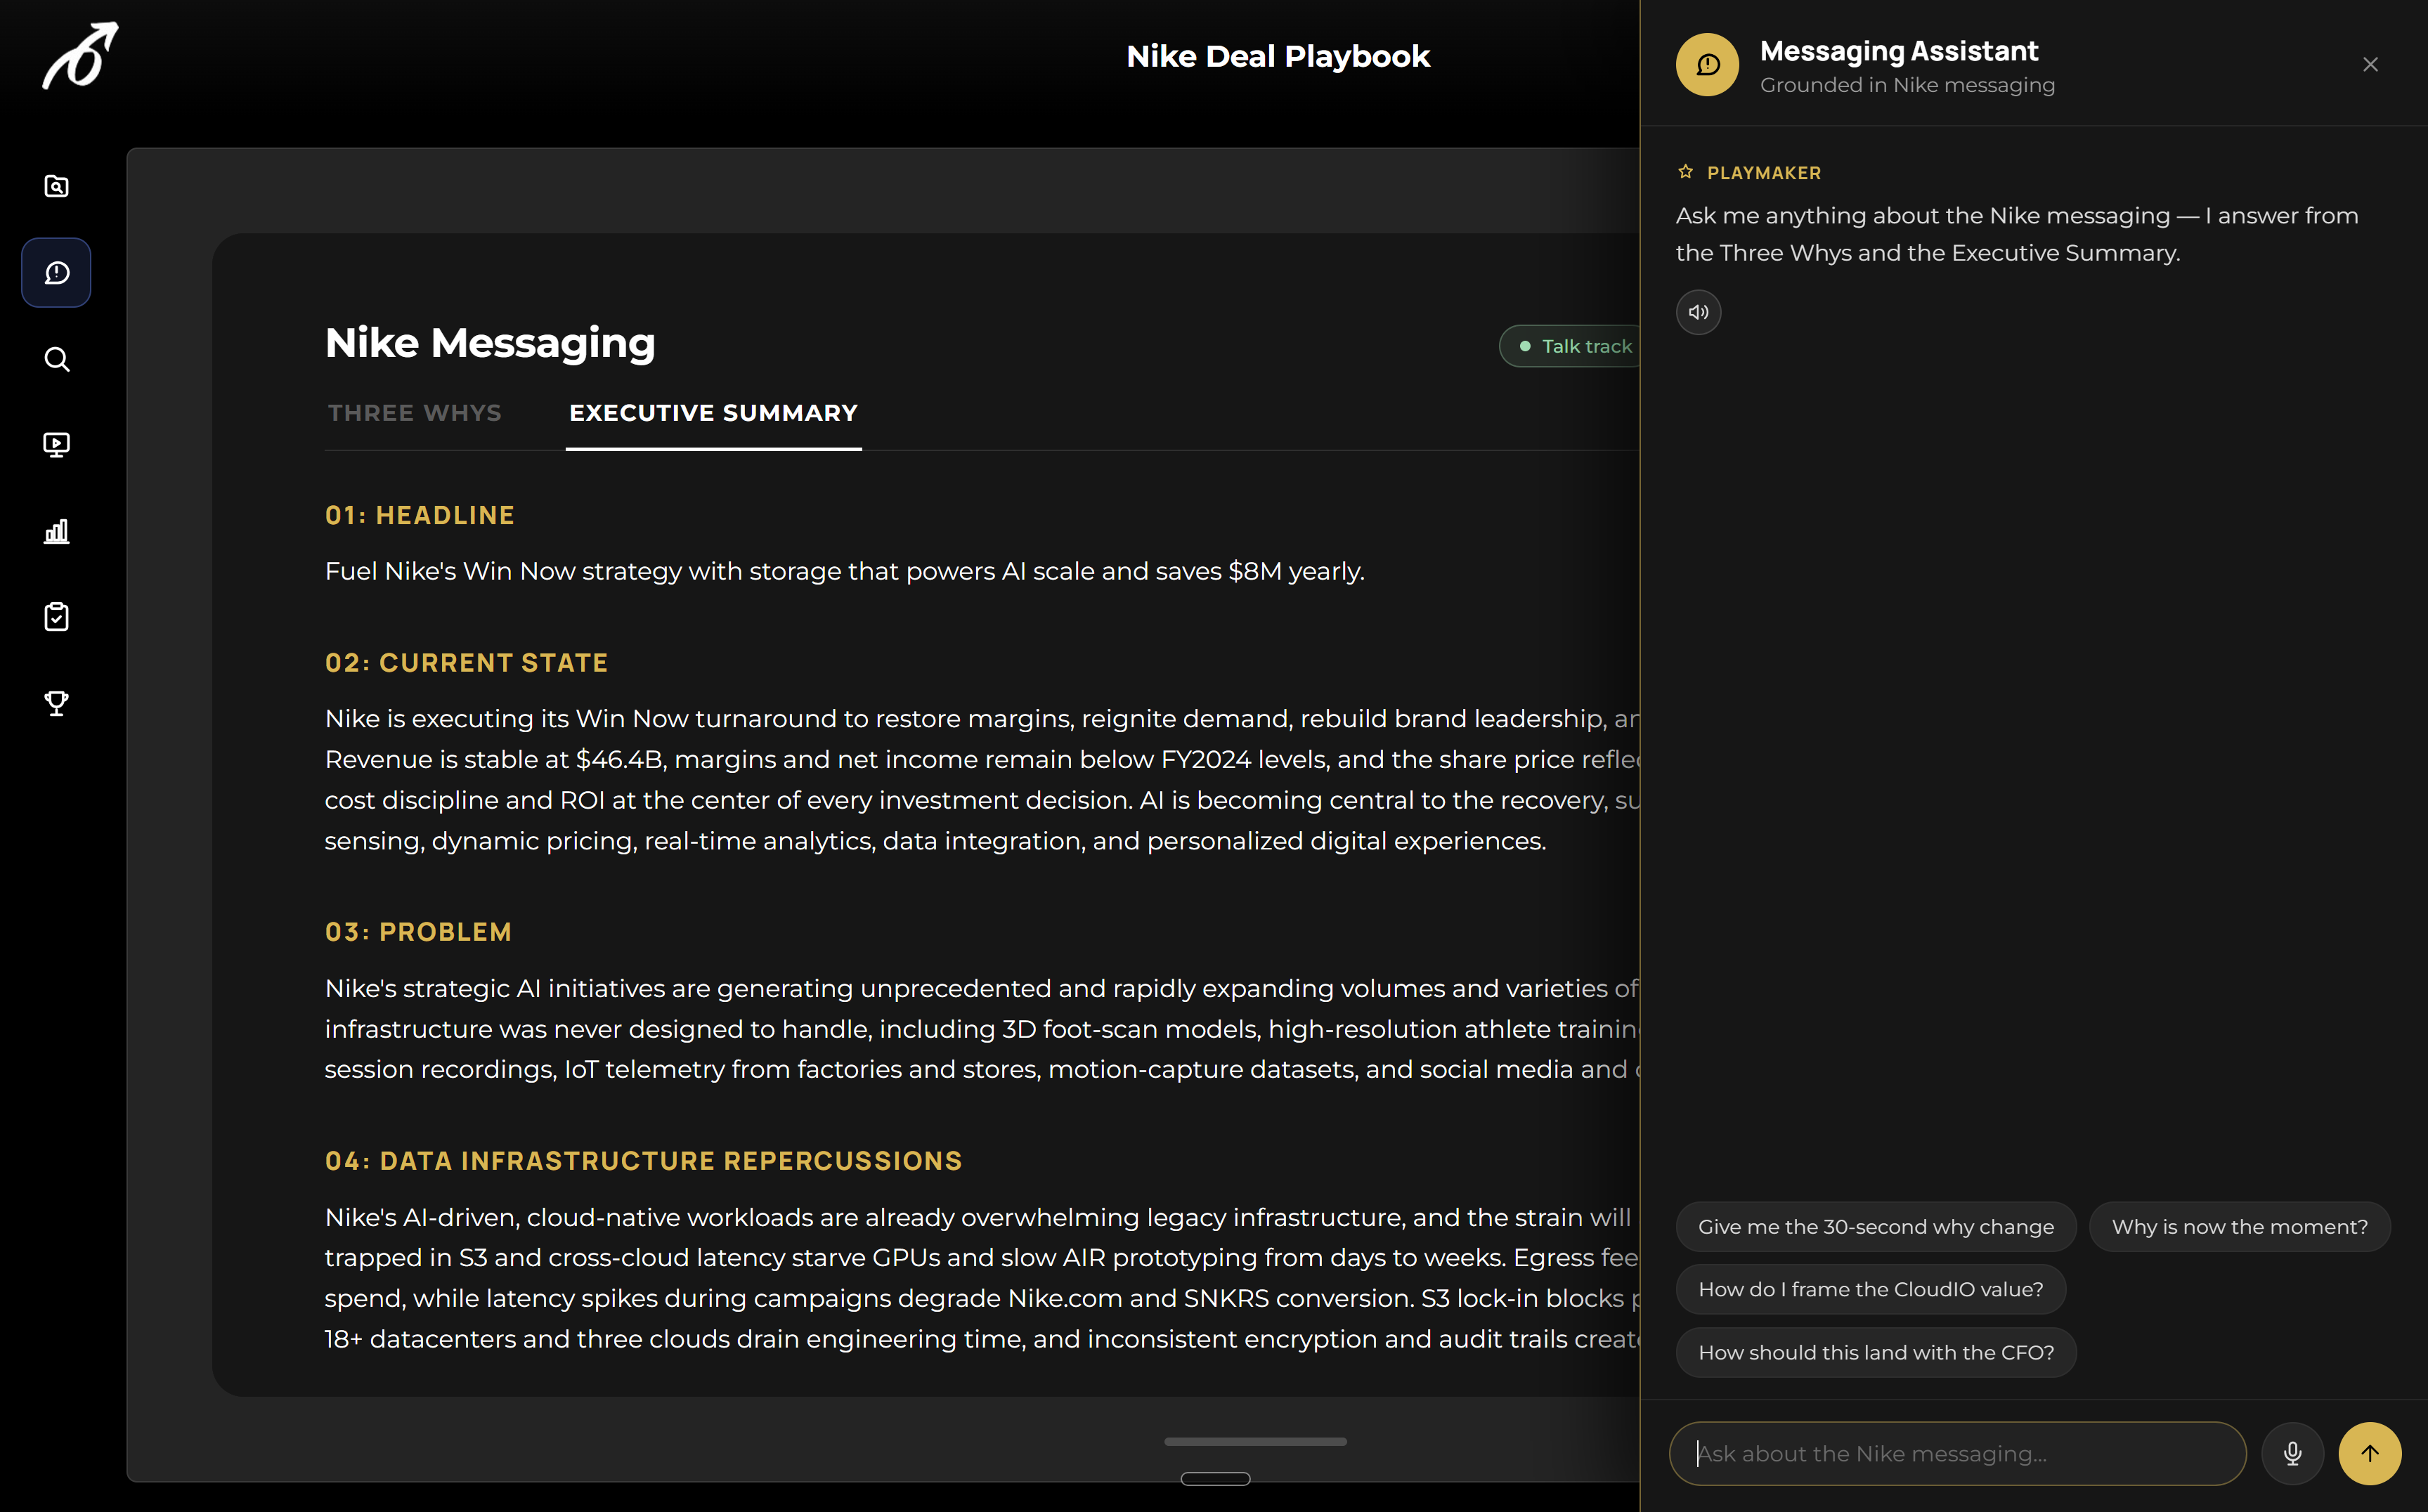Click the 'Nike Deal Playbook' page title
Viewport: 2428px width, 1512px height.
click(x=1278, y=56)
